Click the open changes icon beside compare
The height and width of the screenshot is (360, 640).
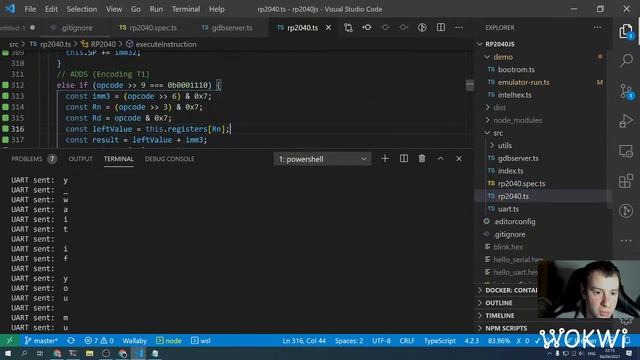point(367,27)
